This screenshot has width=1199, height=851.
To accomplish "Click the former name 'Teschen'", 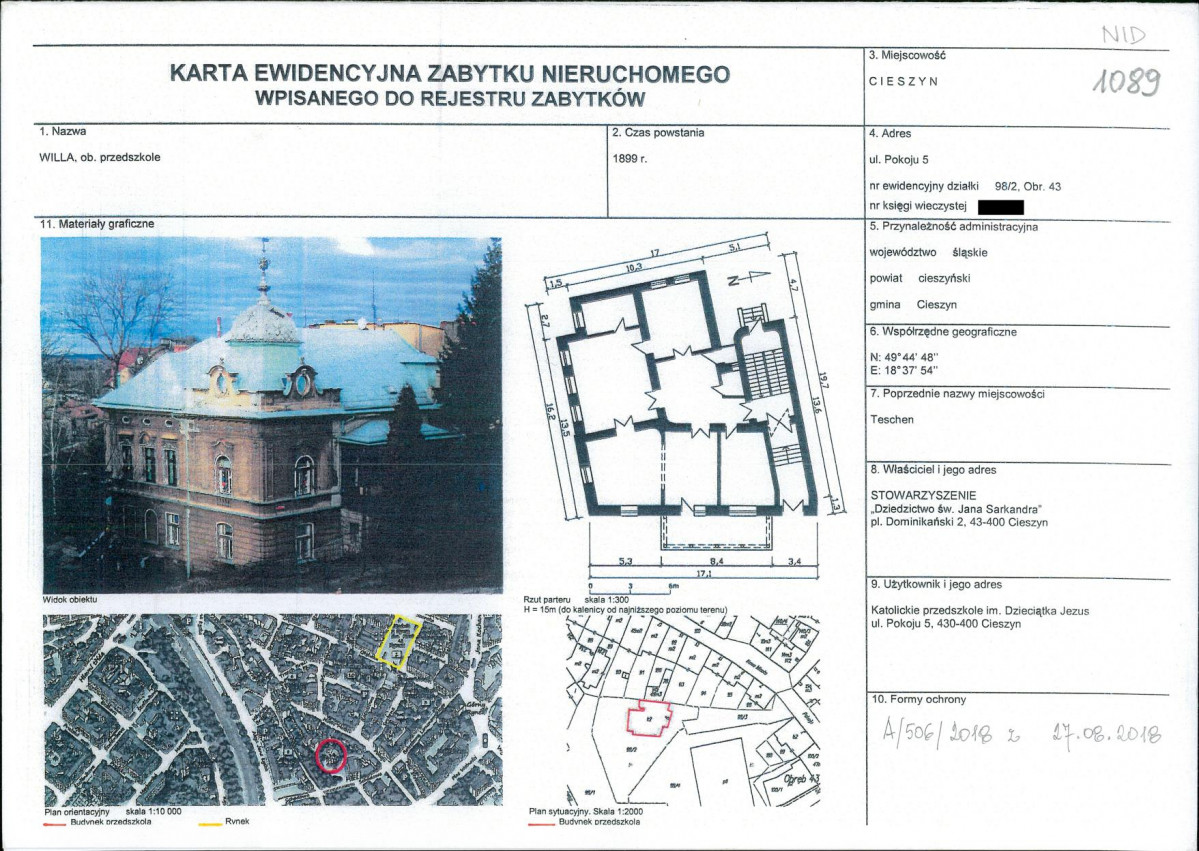I will coord(892,420).
